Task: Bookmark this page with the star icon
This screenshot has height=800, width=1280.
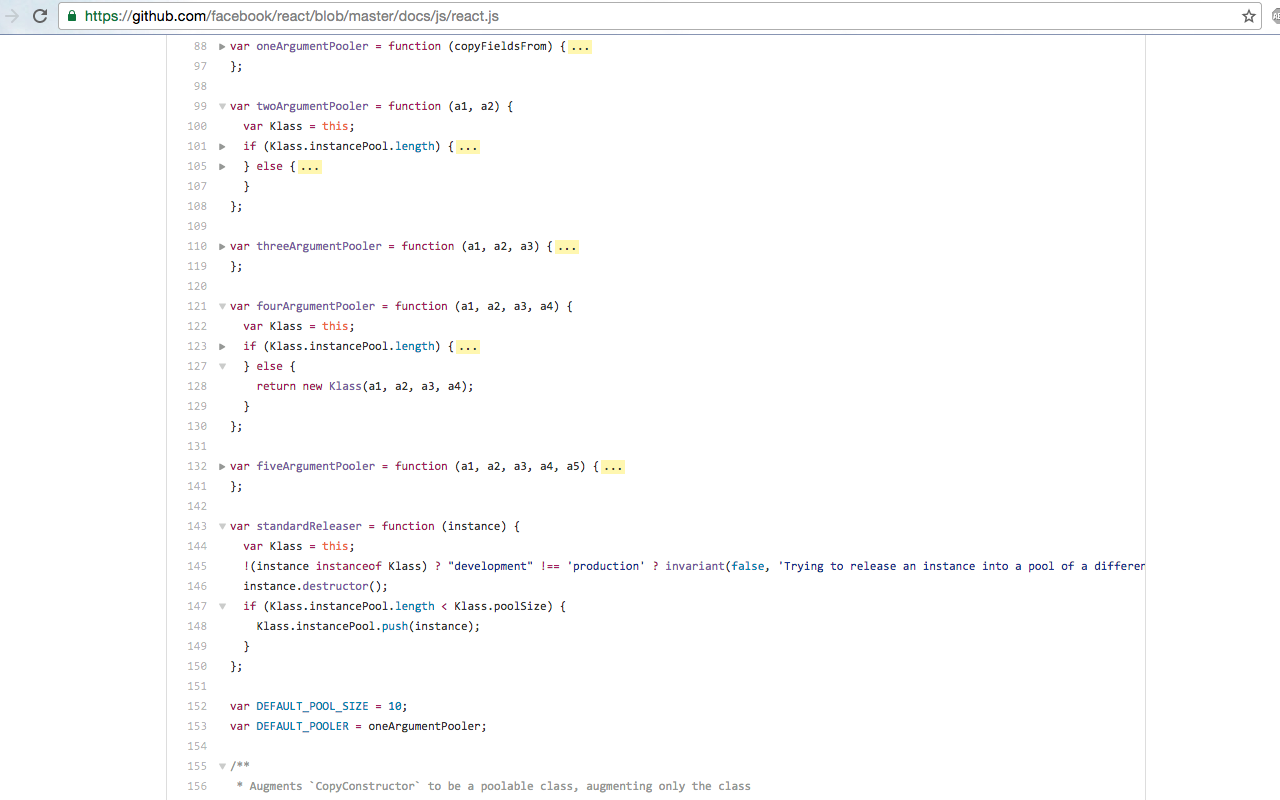Action: pos(1249,16)
